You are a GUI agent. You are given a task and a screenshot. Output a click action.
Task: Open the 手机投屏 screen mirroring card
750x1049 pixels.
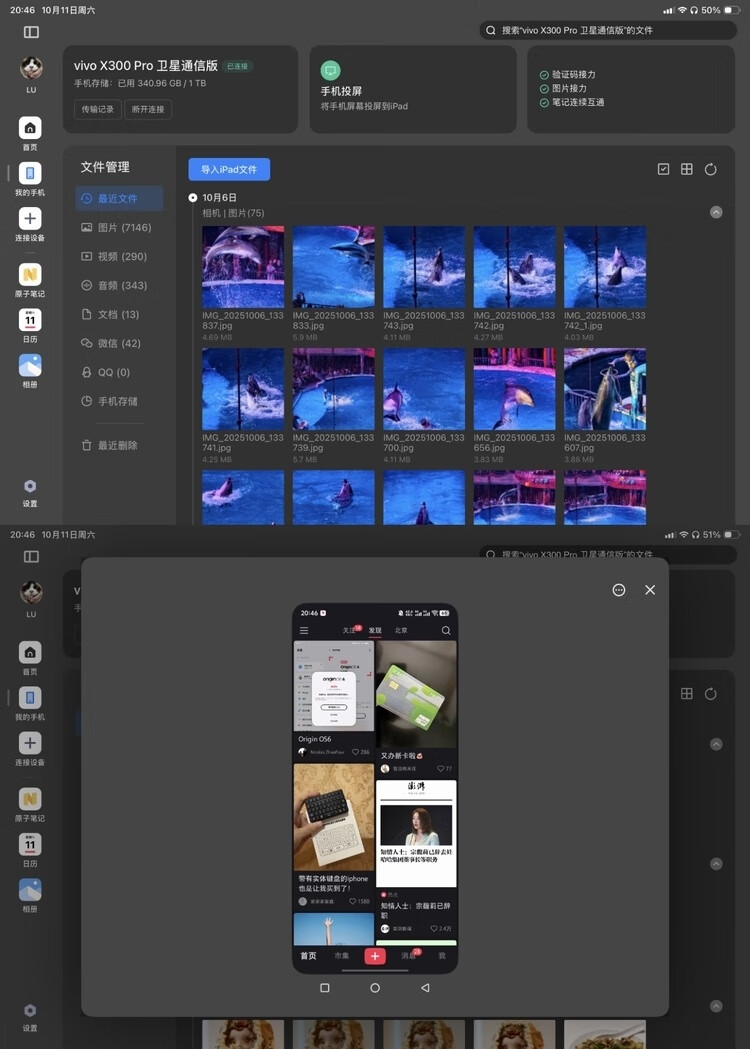point(403,89)
